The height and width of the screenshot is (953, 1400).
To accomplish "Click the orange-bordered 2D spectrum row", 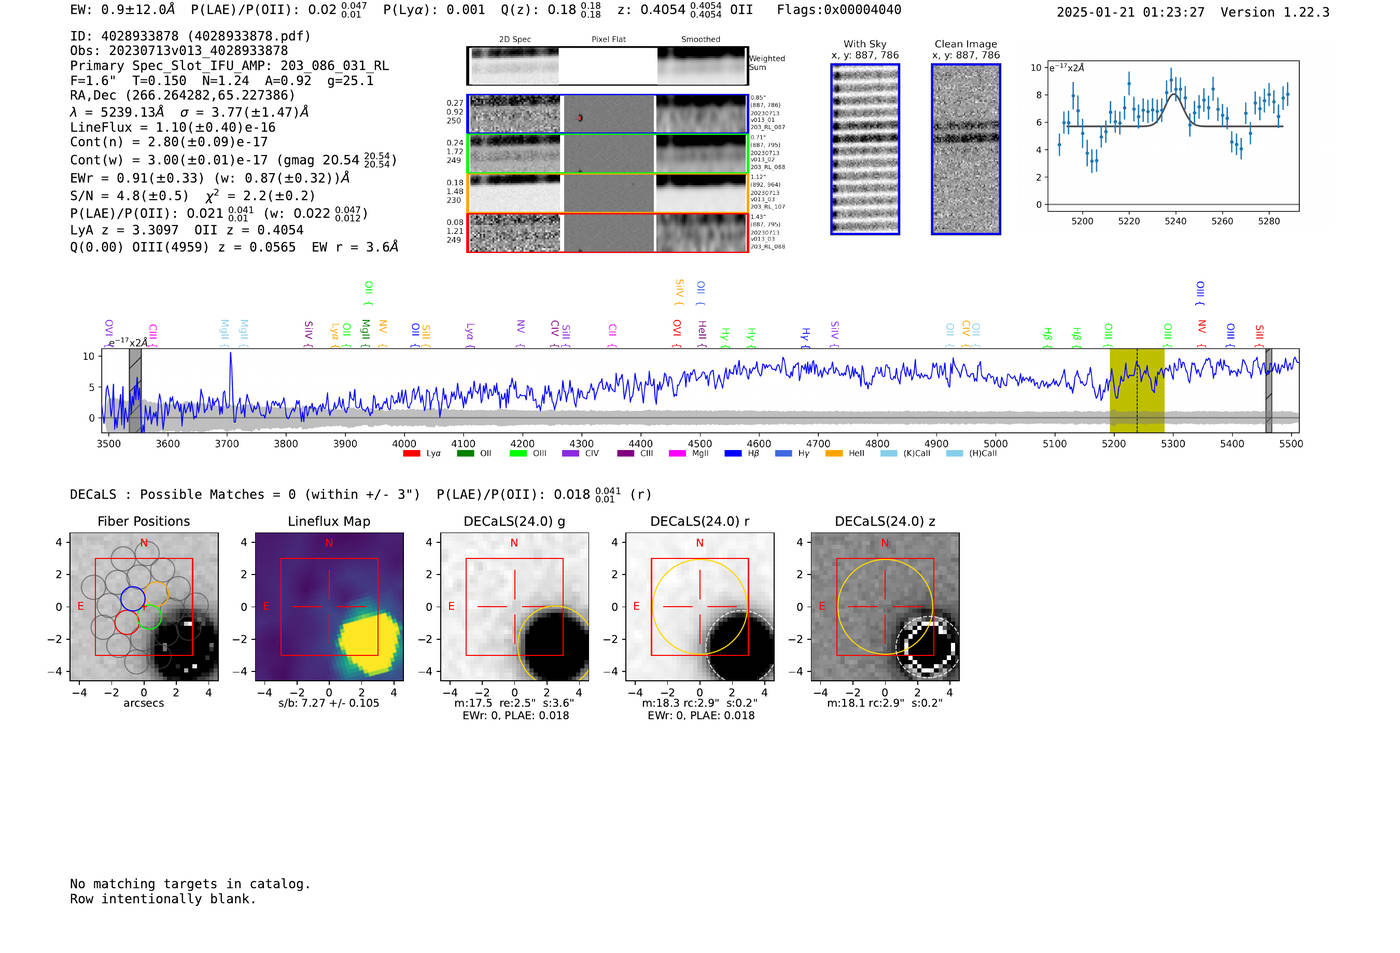I will (x=607, y=193).
